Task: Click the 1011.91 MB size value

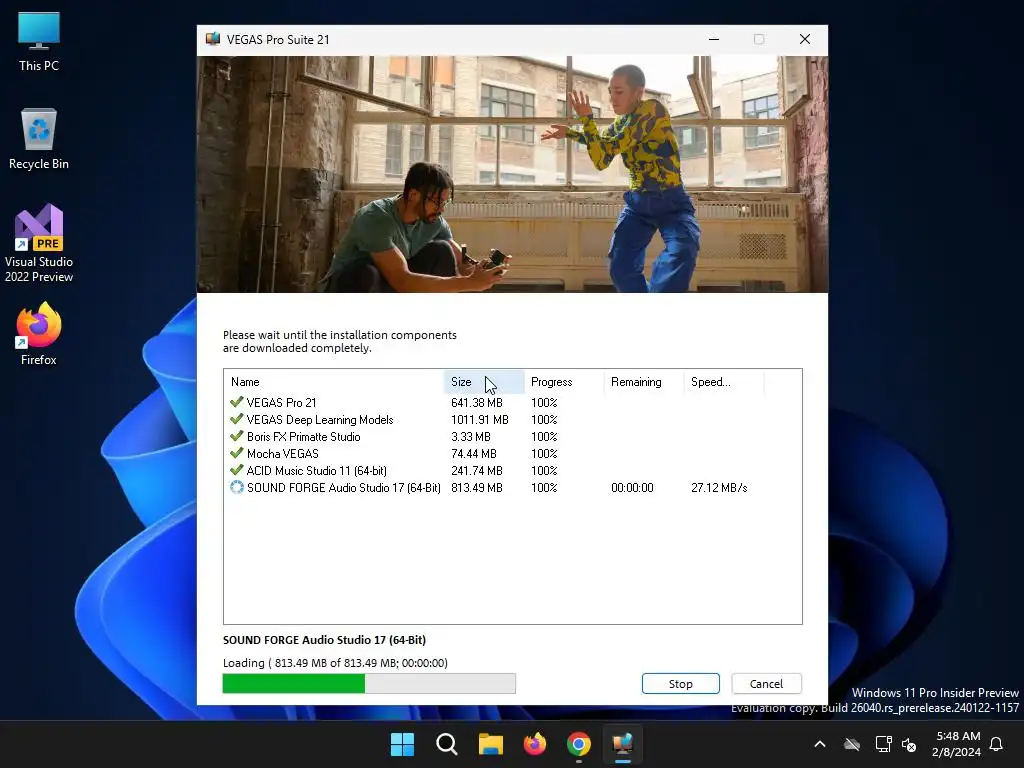Action: [x=479, y=420]
